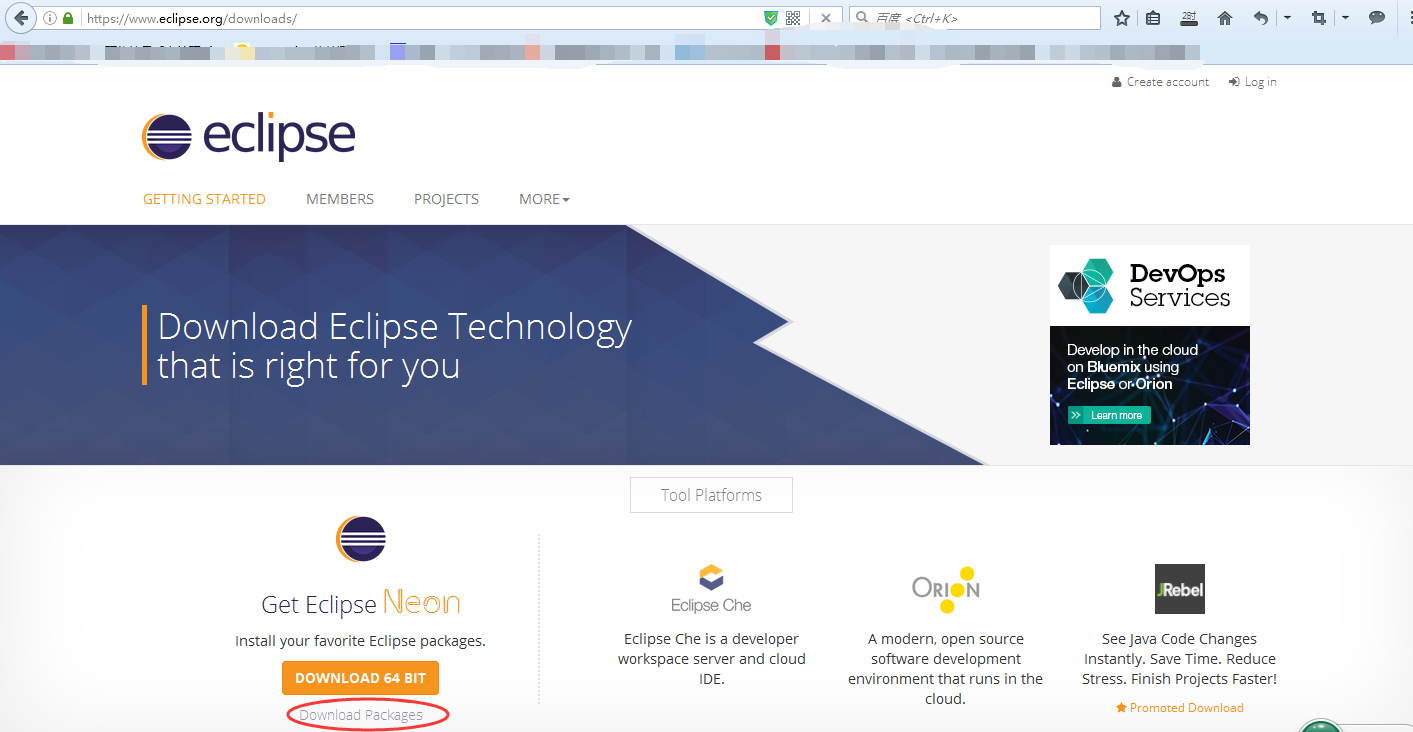Click the Download Packages link
Screen dimensions: 1413x732
(x=361, y=715)
